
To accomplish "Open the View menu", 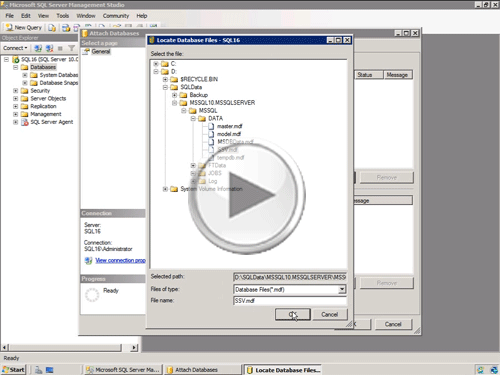I will pyautogui.click(x=43, y=16).
